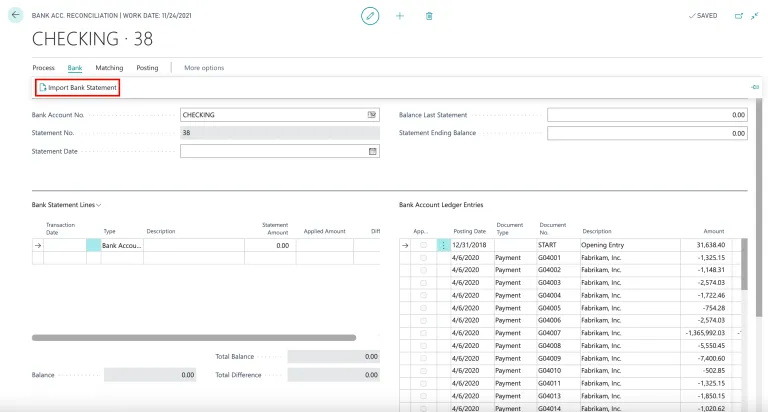
Task: Click document number G04007
Action: [x=549, y=333]
